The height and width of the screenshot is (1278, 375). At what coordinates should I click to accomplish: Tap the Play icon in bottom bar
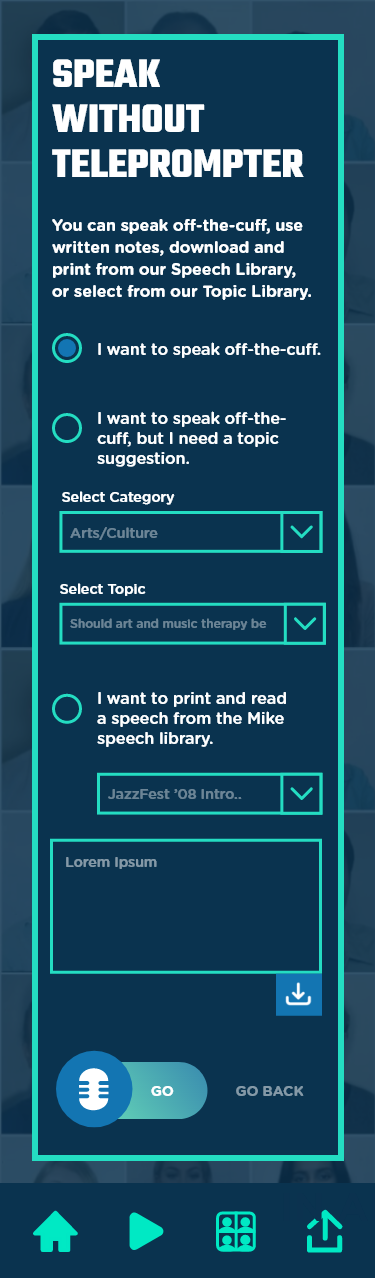click(145, 1231)
